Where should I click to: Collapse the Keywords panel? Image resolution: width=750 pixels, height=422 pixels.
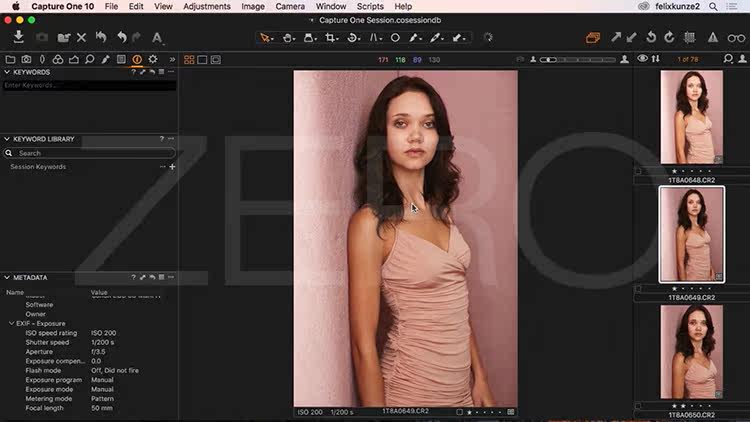tap(7, 72)
